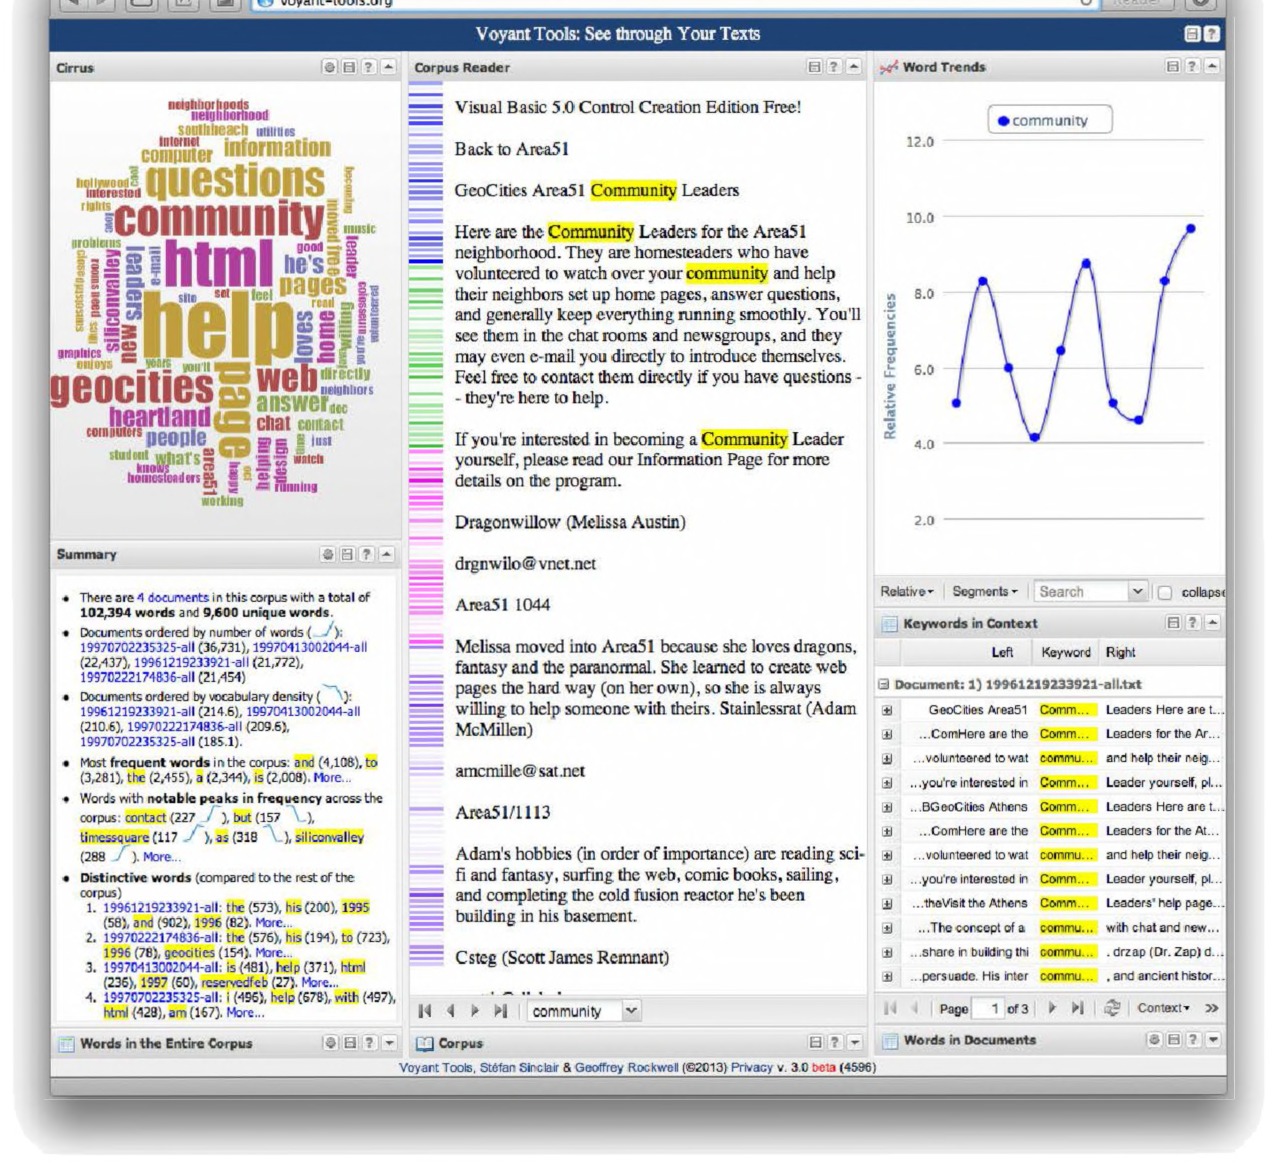
Task: Go to first page in Corpus Reader
Action: tap(425, 1011)
